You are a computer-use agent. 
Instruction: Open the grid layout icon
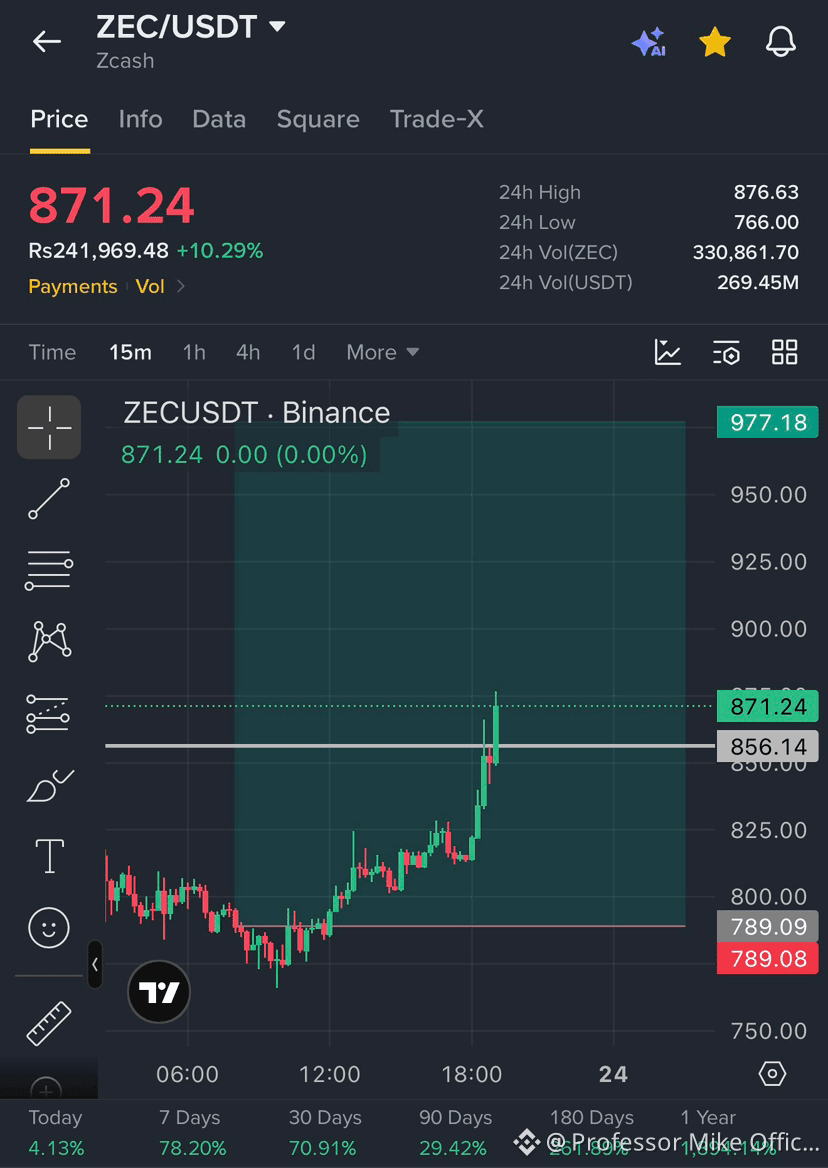tap(785, 352)
